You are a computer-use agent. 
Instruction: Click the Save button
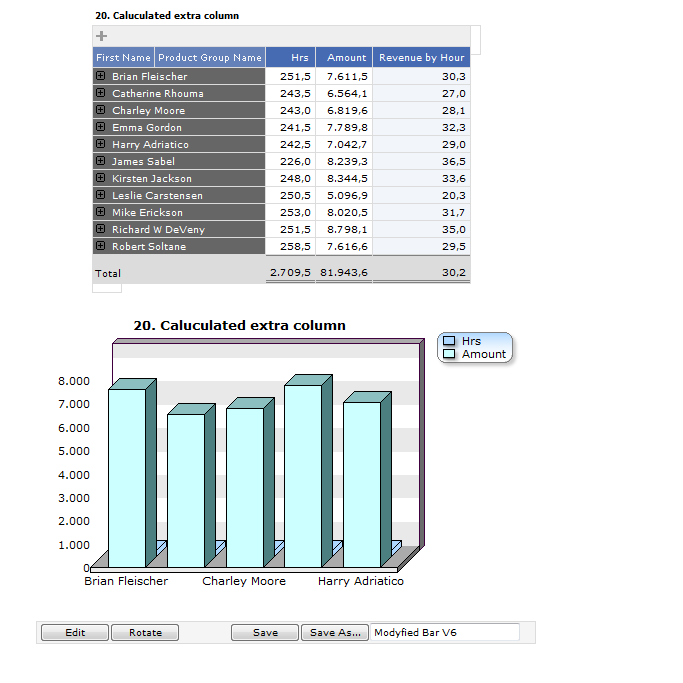(265, 633)
